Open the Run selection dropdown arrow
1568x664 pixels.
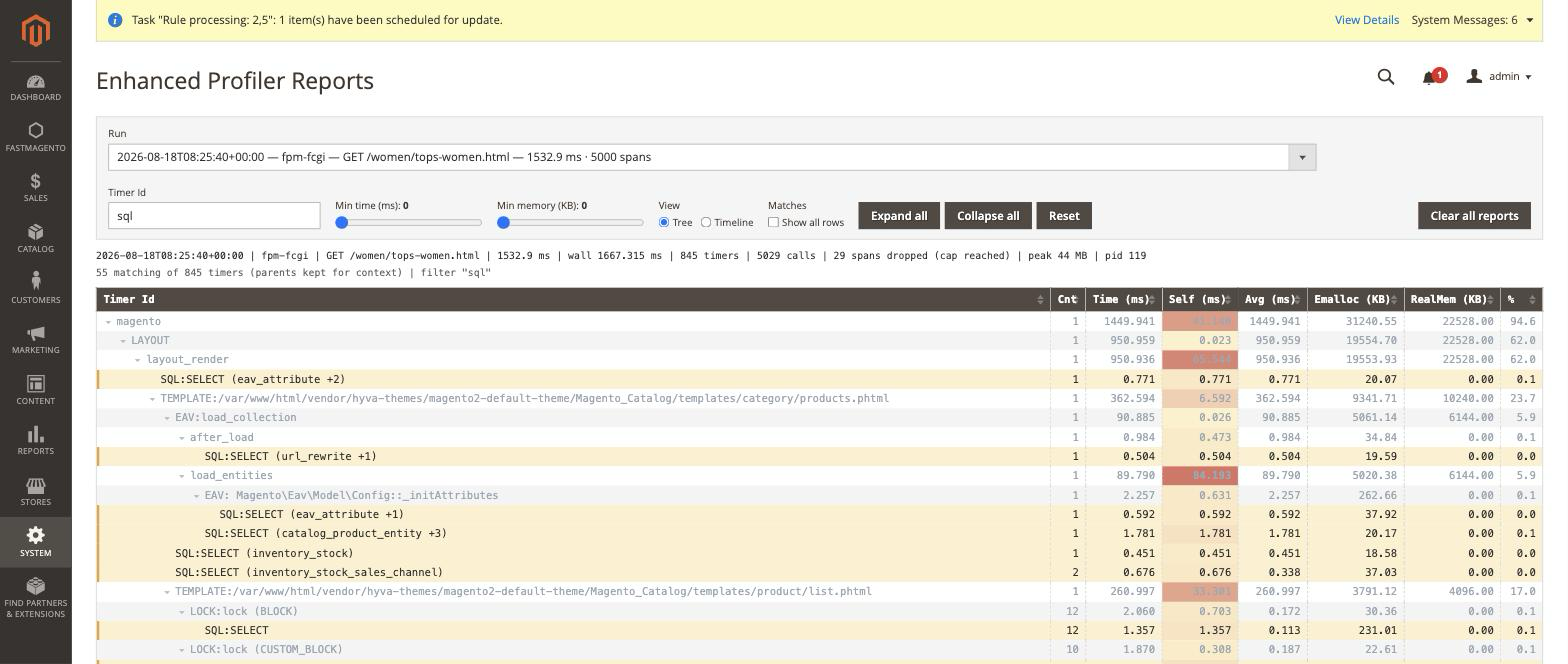(x=1302, y=157)
